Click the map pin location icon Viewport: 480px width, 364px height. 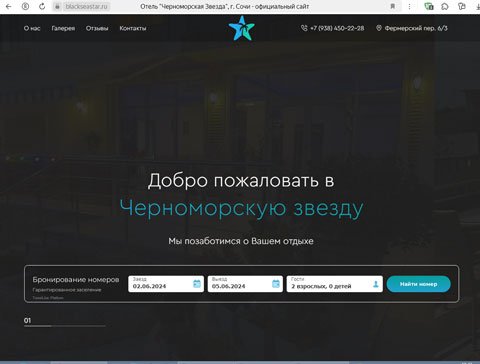[x=379, y=28]
